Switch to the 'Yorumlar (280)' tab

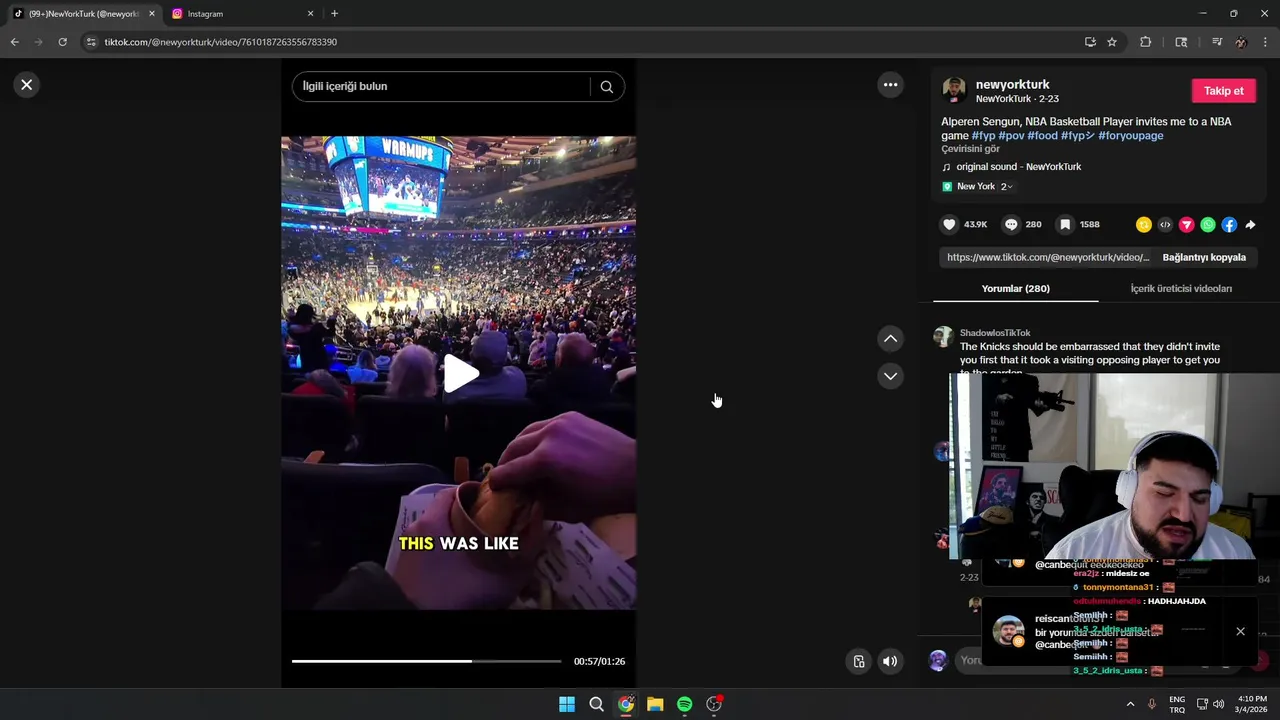pyautogui.click(x=1015, y=289)
